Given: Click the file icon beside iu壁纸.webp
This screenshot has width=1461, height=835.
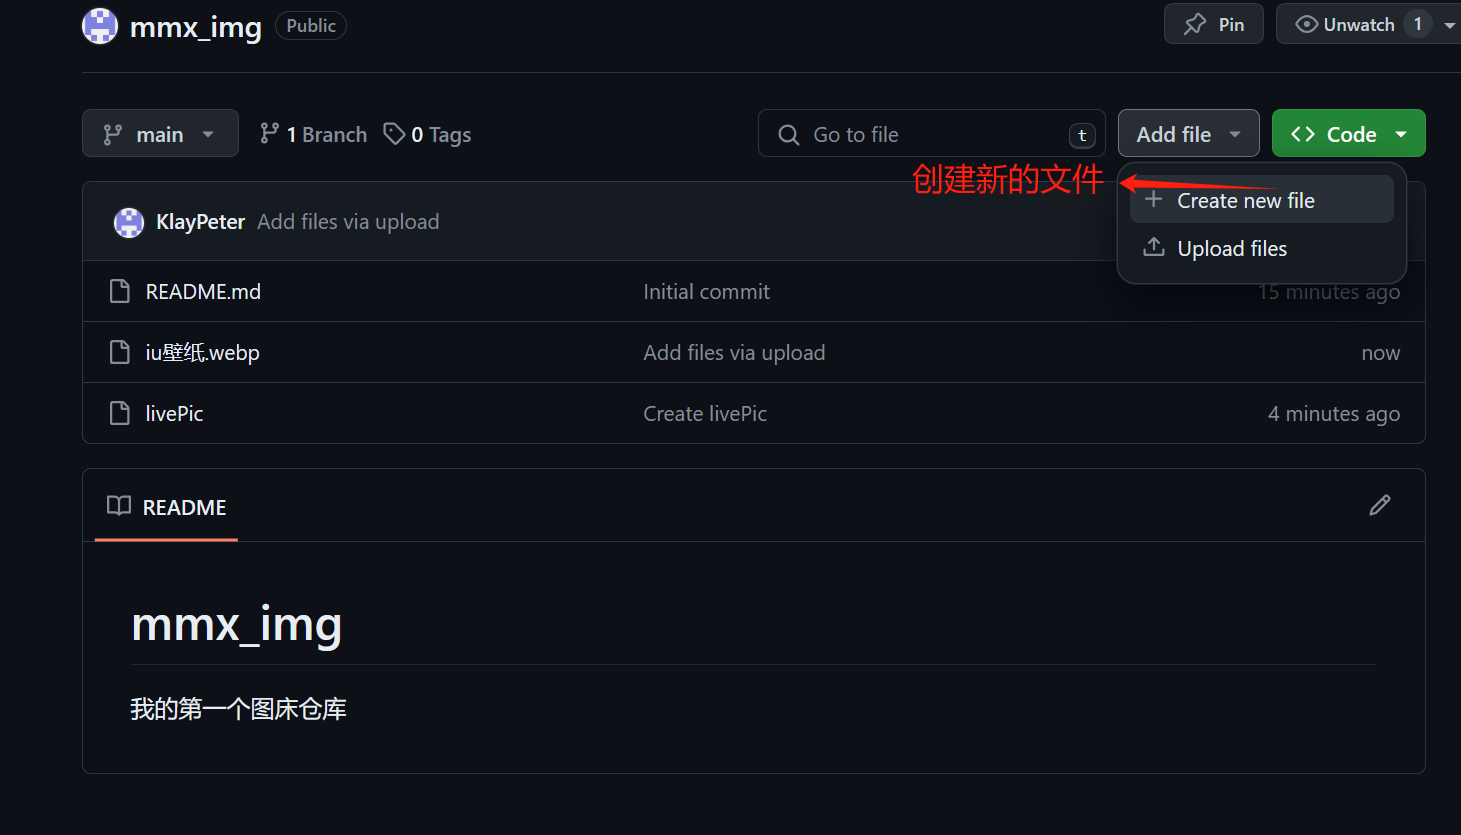Looking at the screenshot, I should click(x=119, y=352).
